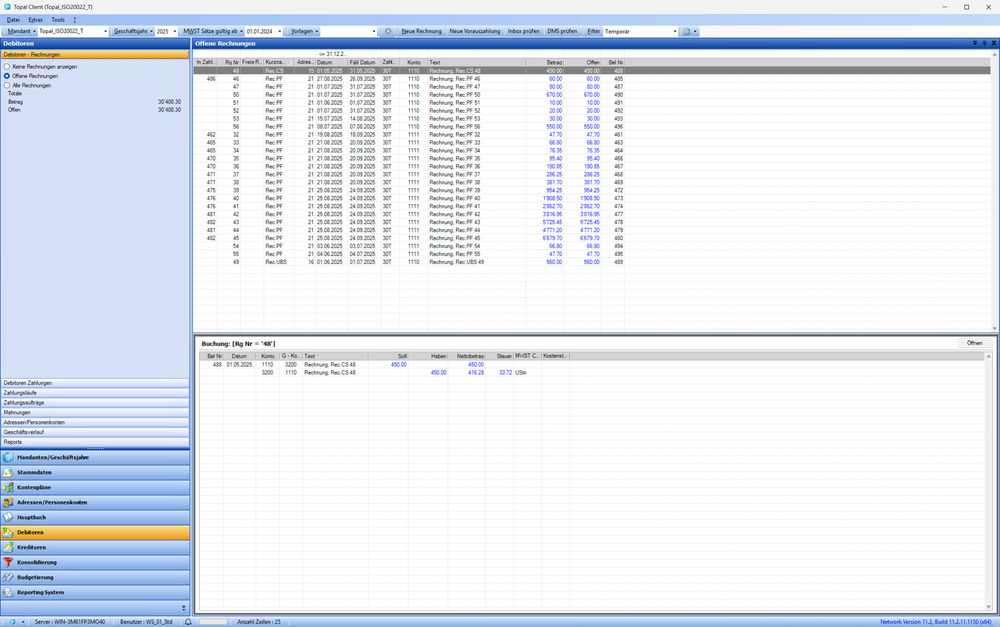This screenshot has width=1000, height=627.
Task: Select 'Keine Rechnungen anzeigen' radio option
Action: click(6, 67)
